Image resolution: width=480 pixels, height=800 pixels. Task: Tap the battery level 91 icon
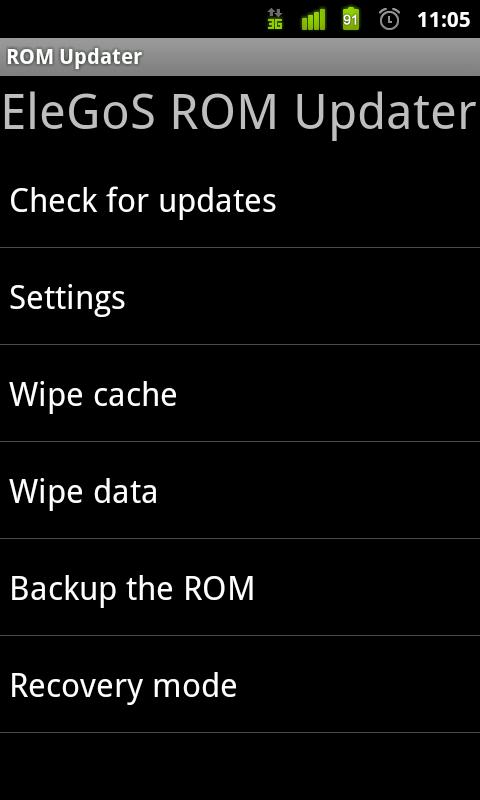pos(351,19)
